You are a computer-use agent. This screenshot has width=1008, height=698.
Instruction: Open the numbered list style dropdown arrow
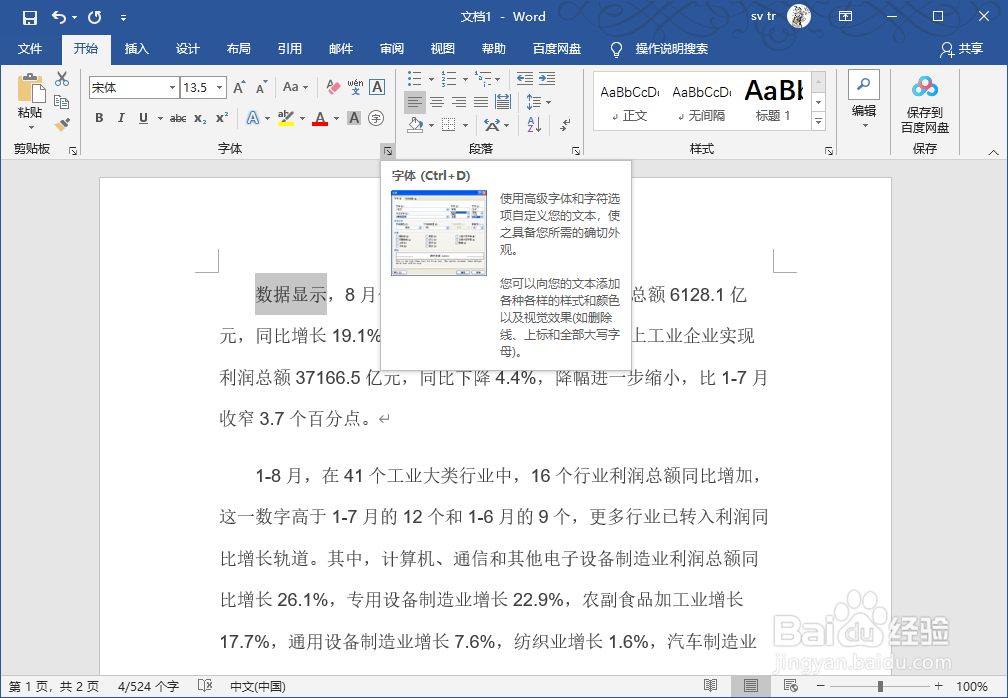465,80
